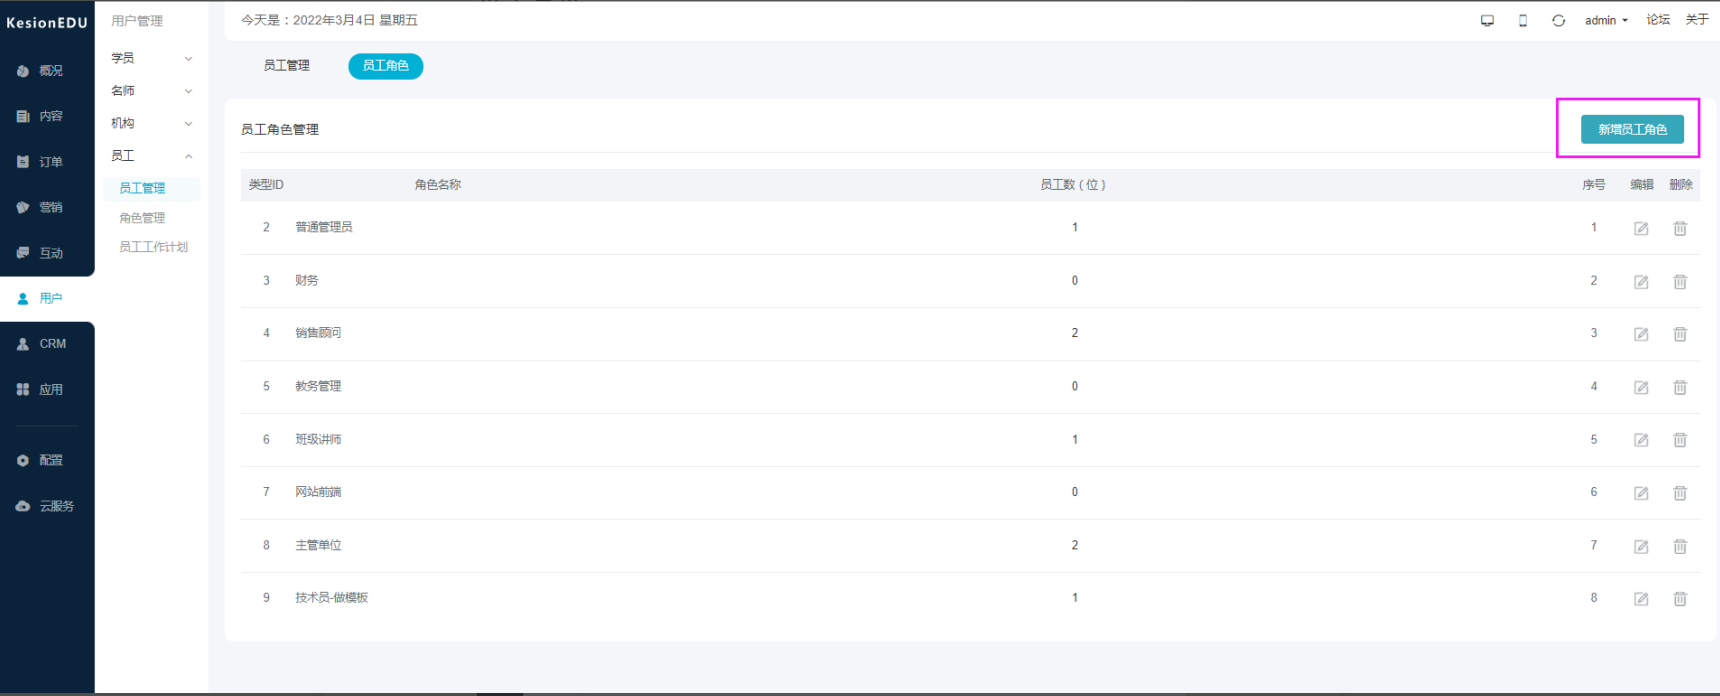Click the refresh icon in top bar
Image resolution: width=1720 pixels, height=696 pixels.
1558,20
